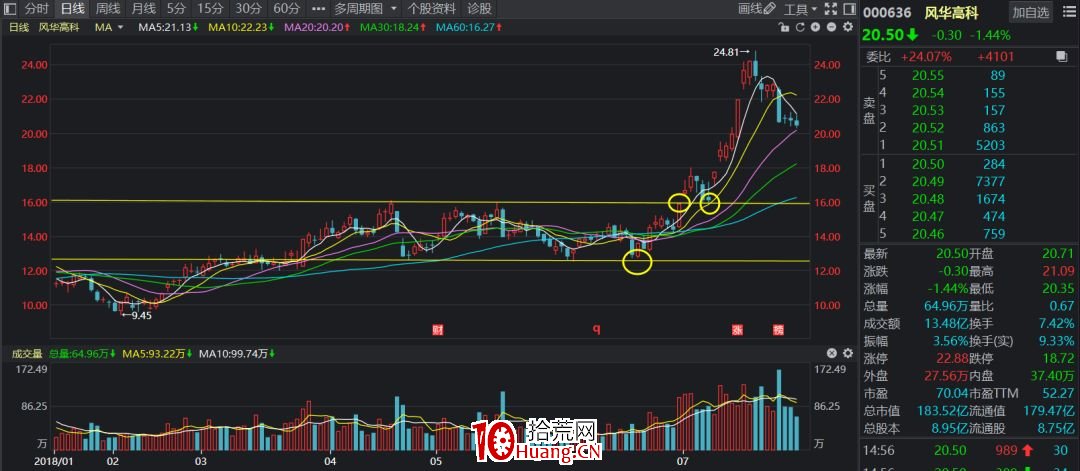Open the more periods ellipsis menu
This screenshot has height=471, width=1080.
[318, 9]
